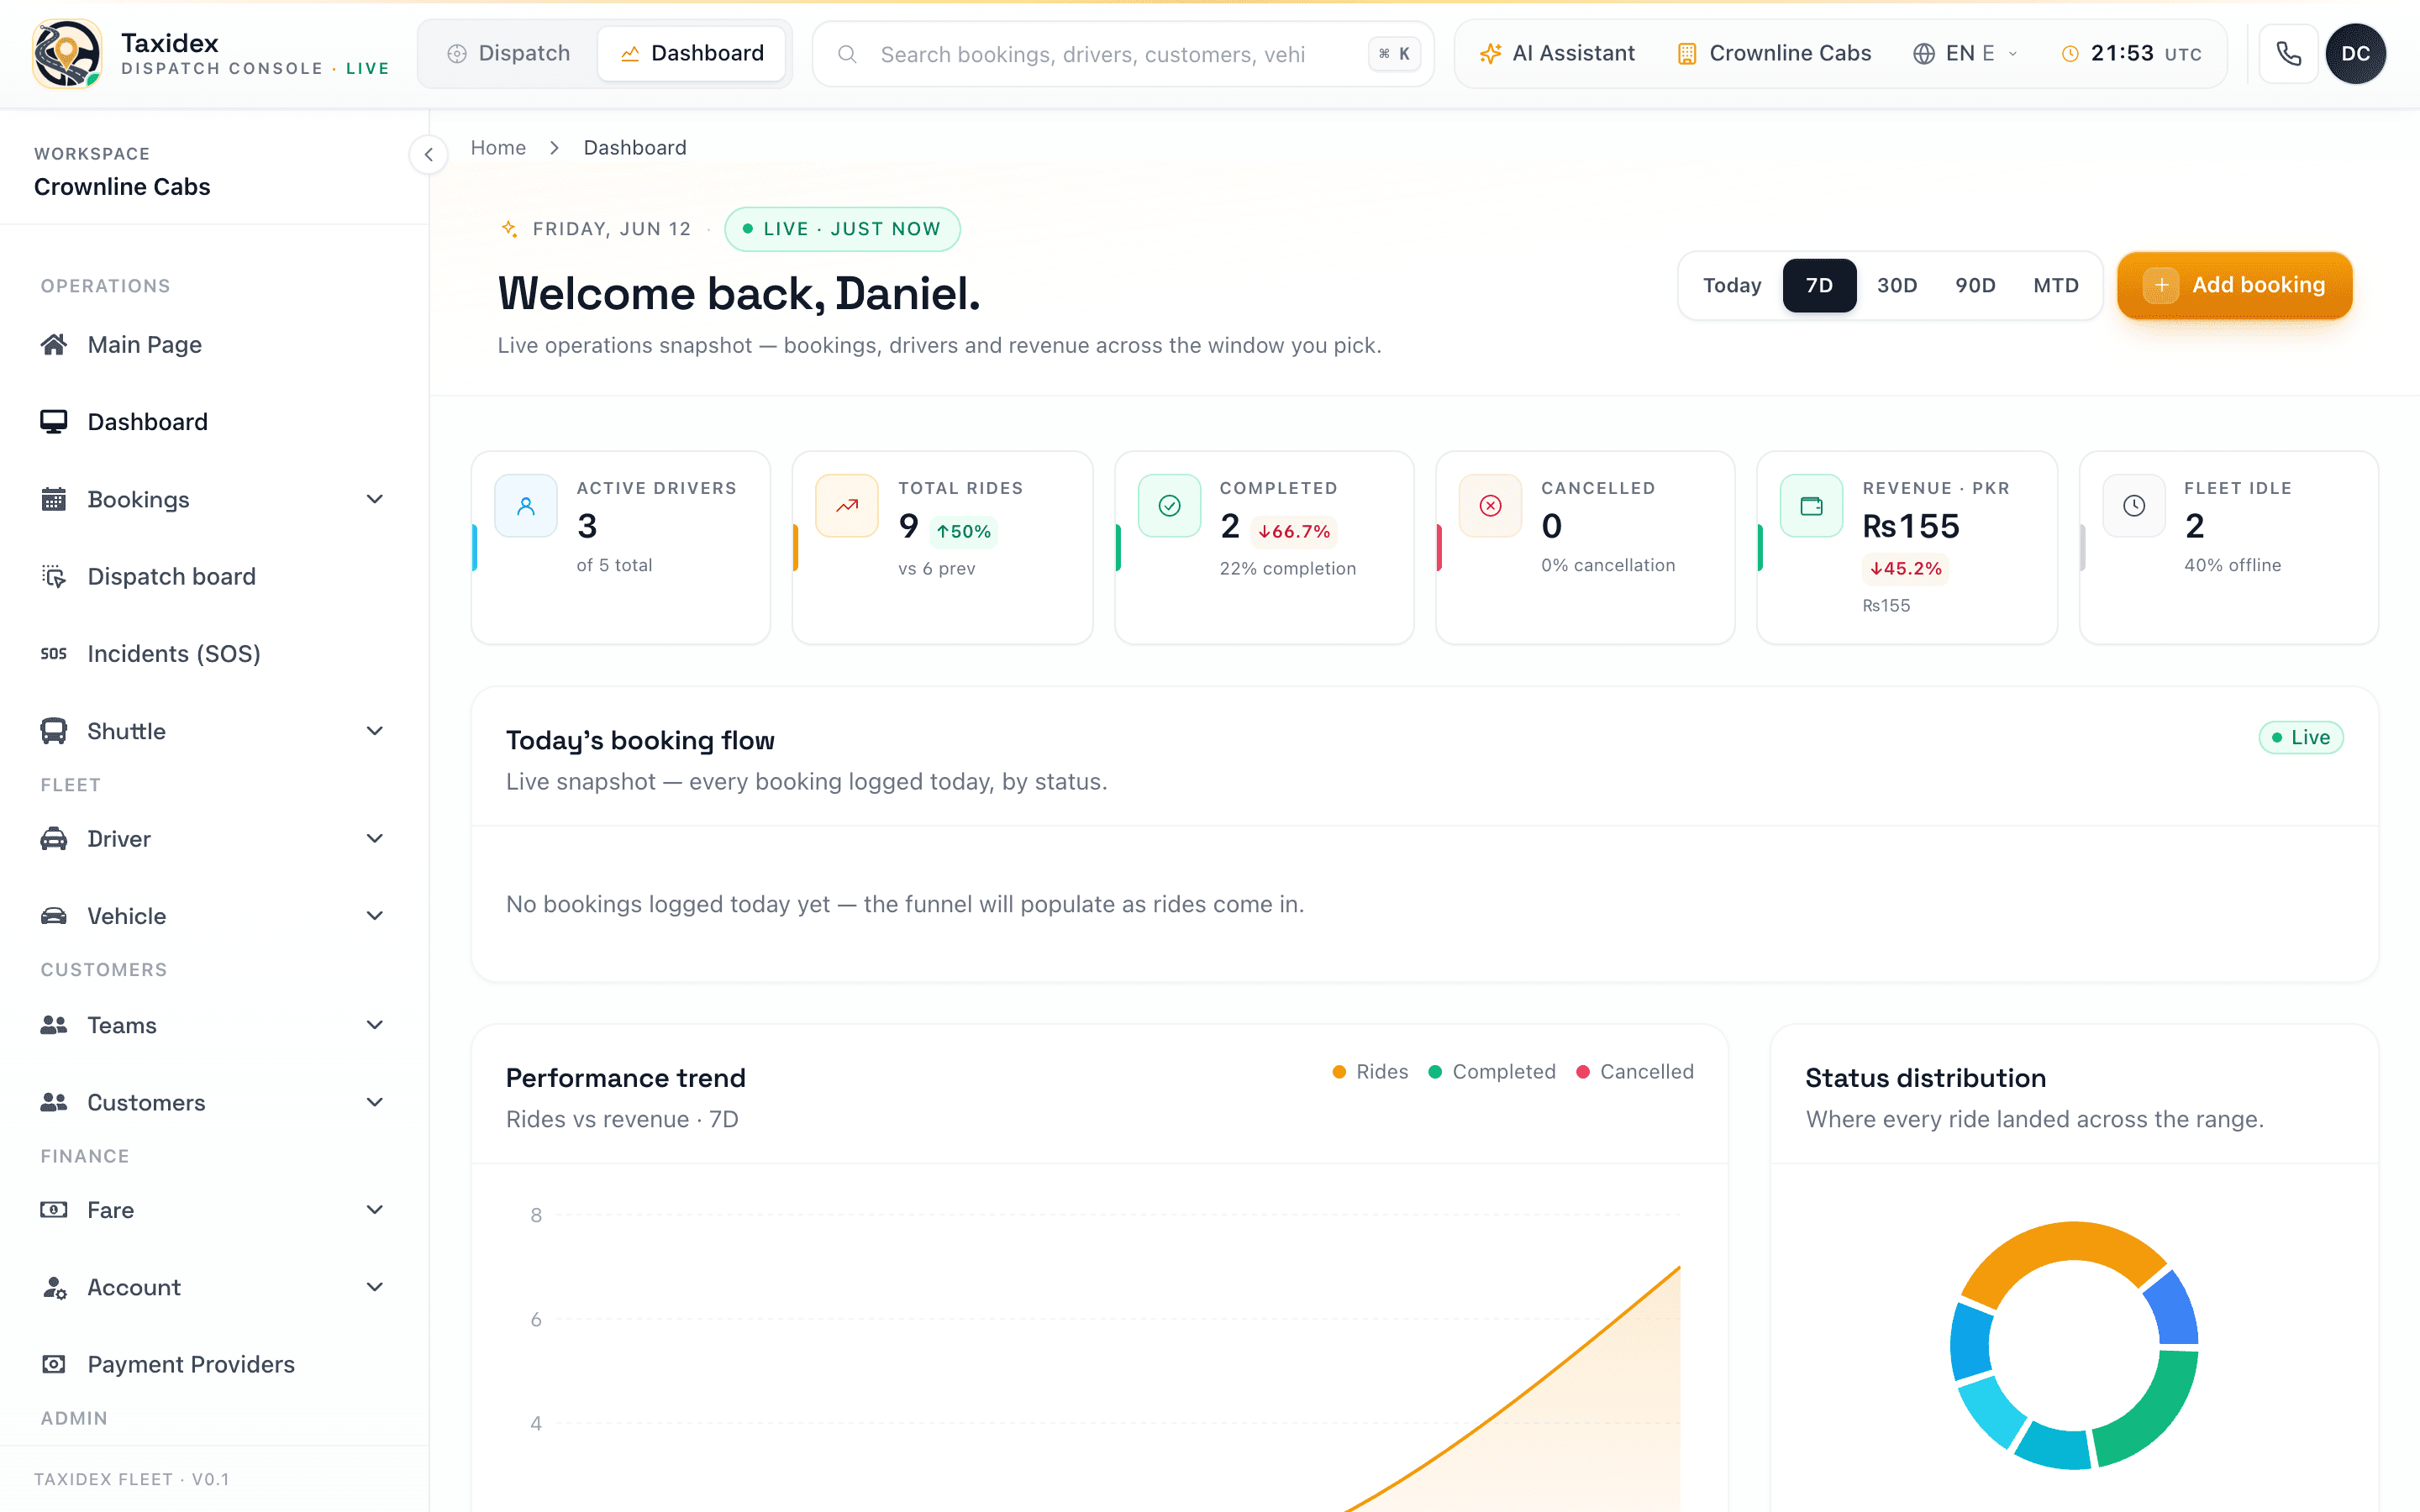Switch to the Dispatch tab
This screenshot has width=2420, height=1512.
click(509, 54)
